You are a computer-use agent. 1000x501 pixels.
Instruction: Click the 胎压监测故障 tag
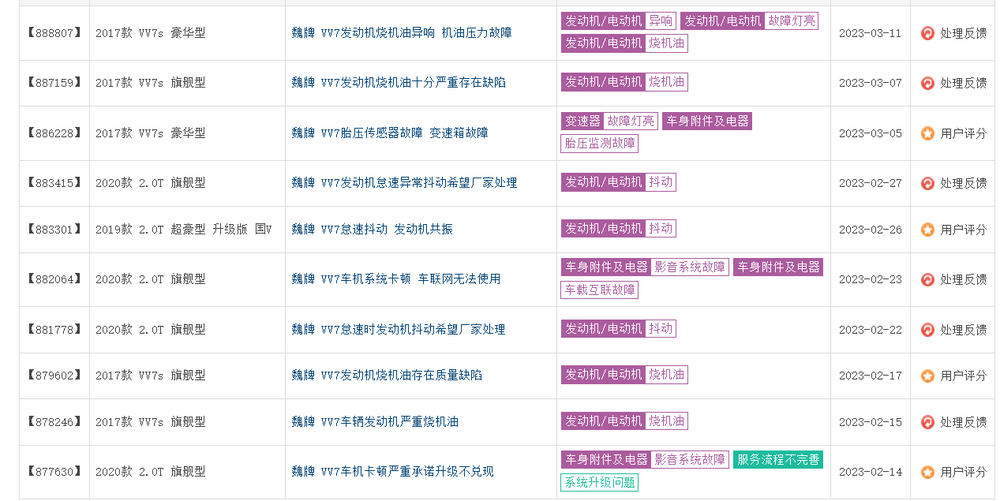coord(600,144)
